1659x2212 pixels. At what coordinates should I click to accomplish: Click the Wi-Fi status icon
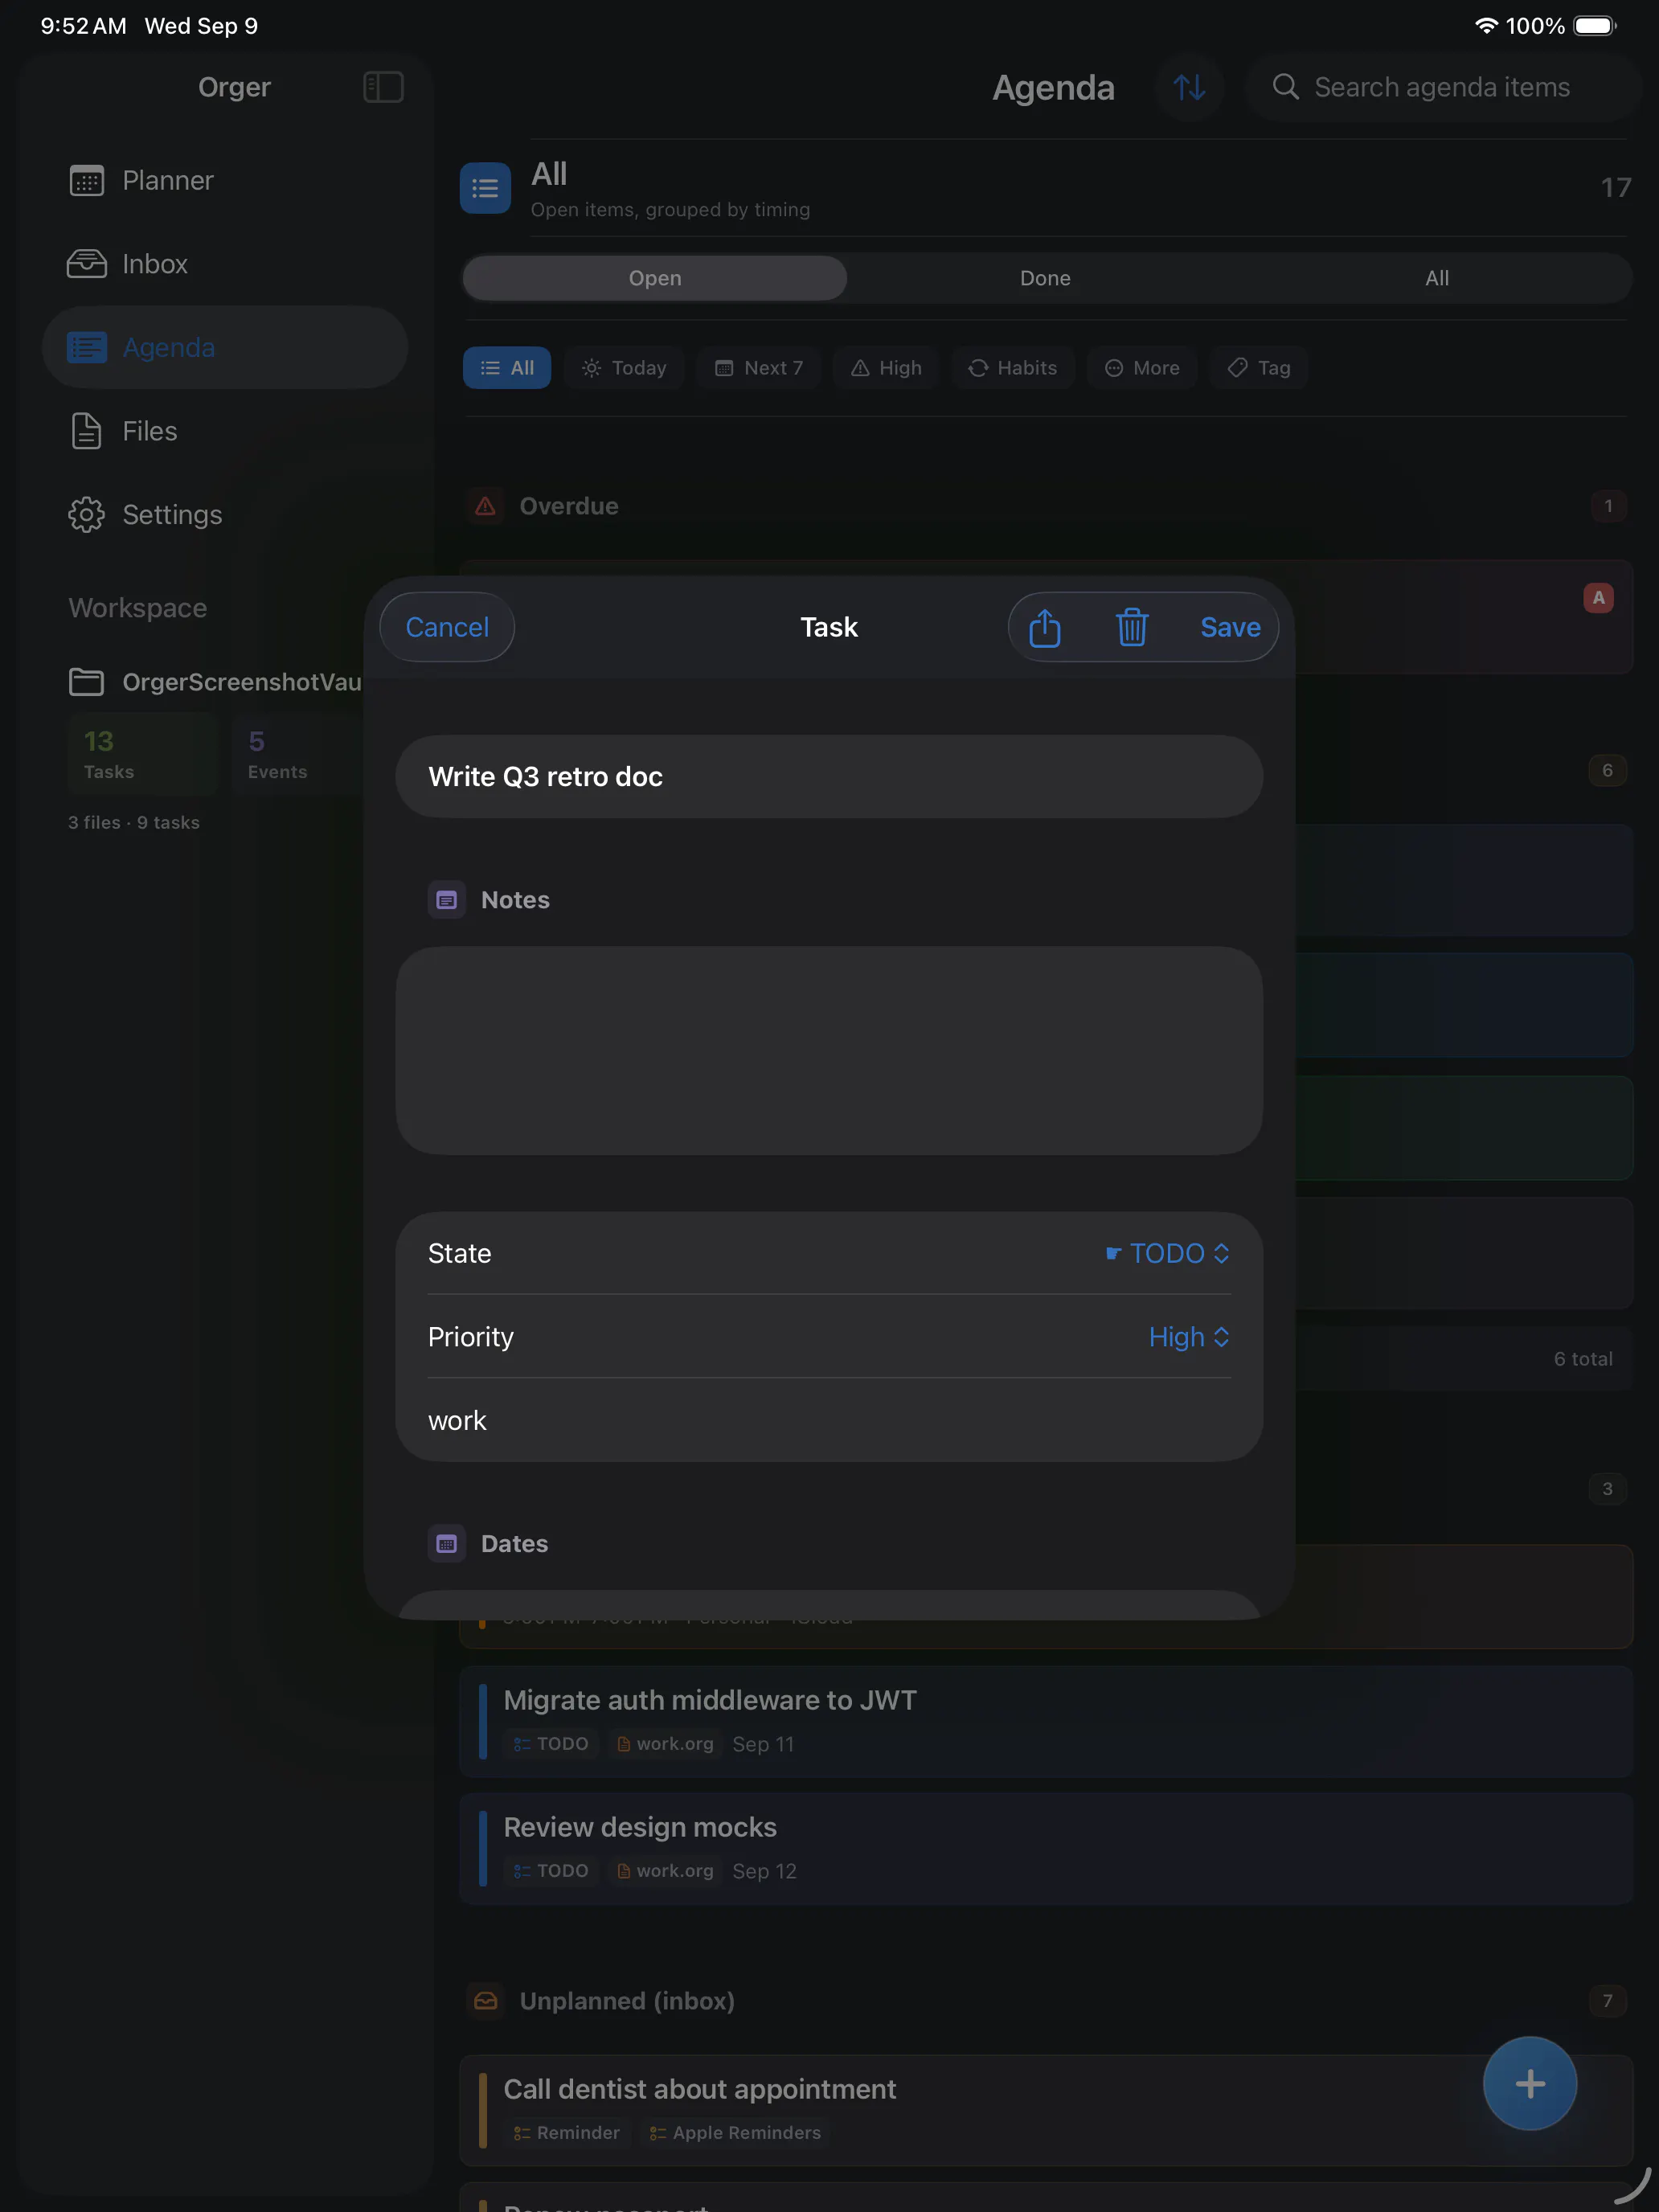pyautogui.click(x=1486, y=26)
